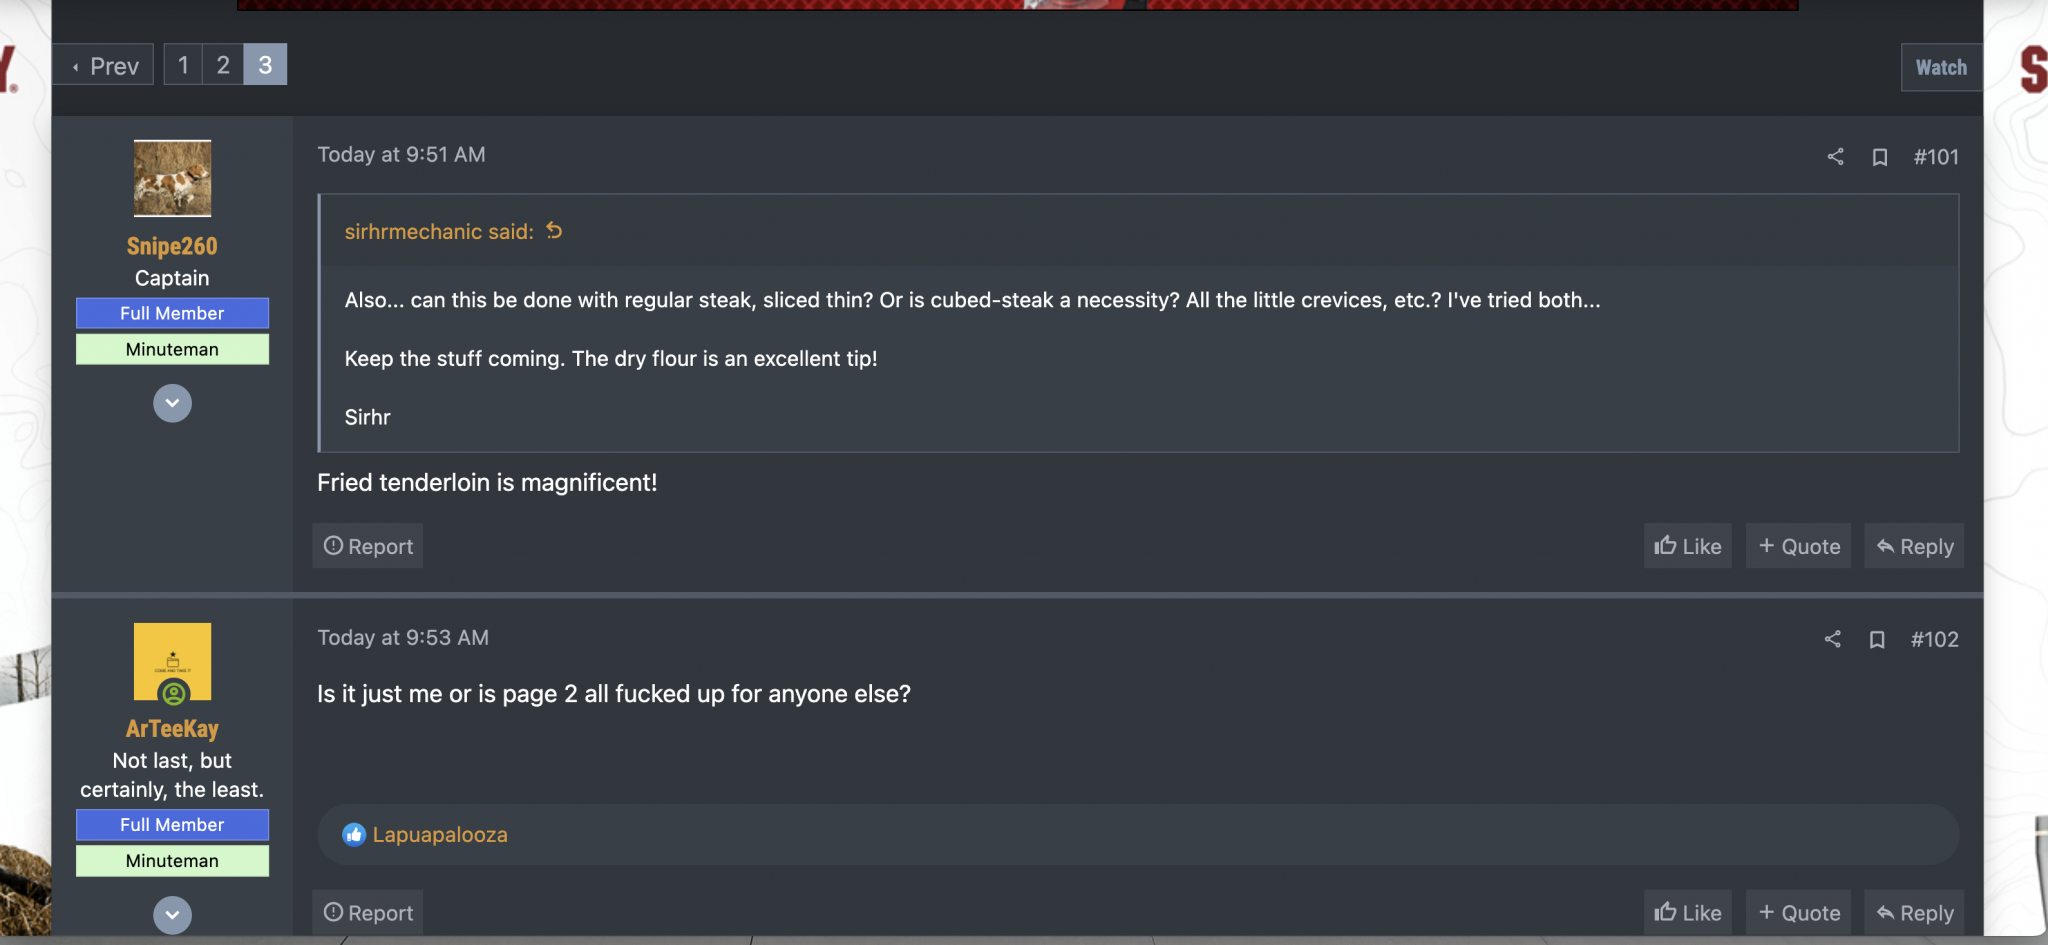This screenshot has width=2048, height=945.
Task: Expand ArTeeKay's user details chevron
Action: tap(172, 914)
